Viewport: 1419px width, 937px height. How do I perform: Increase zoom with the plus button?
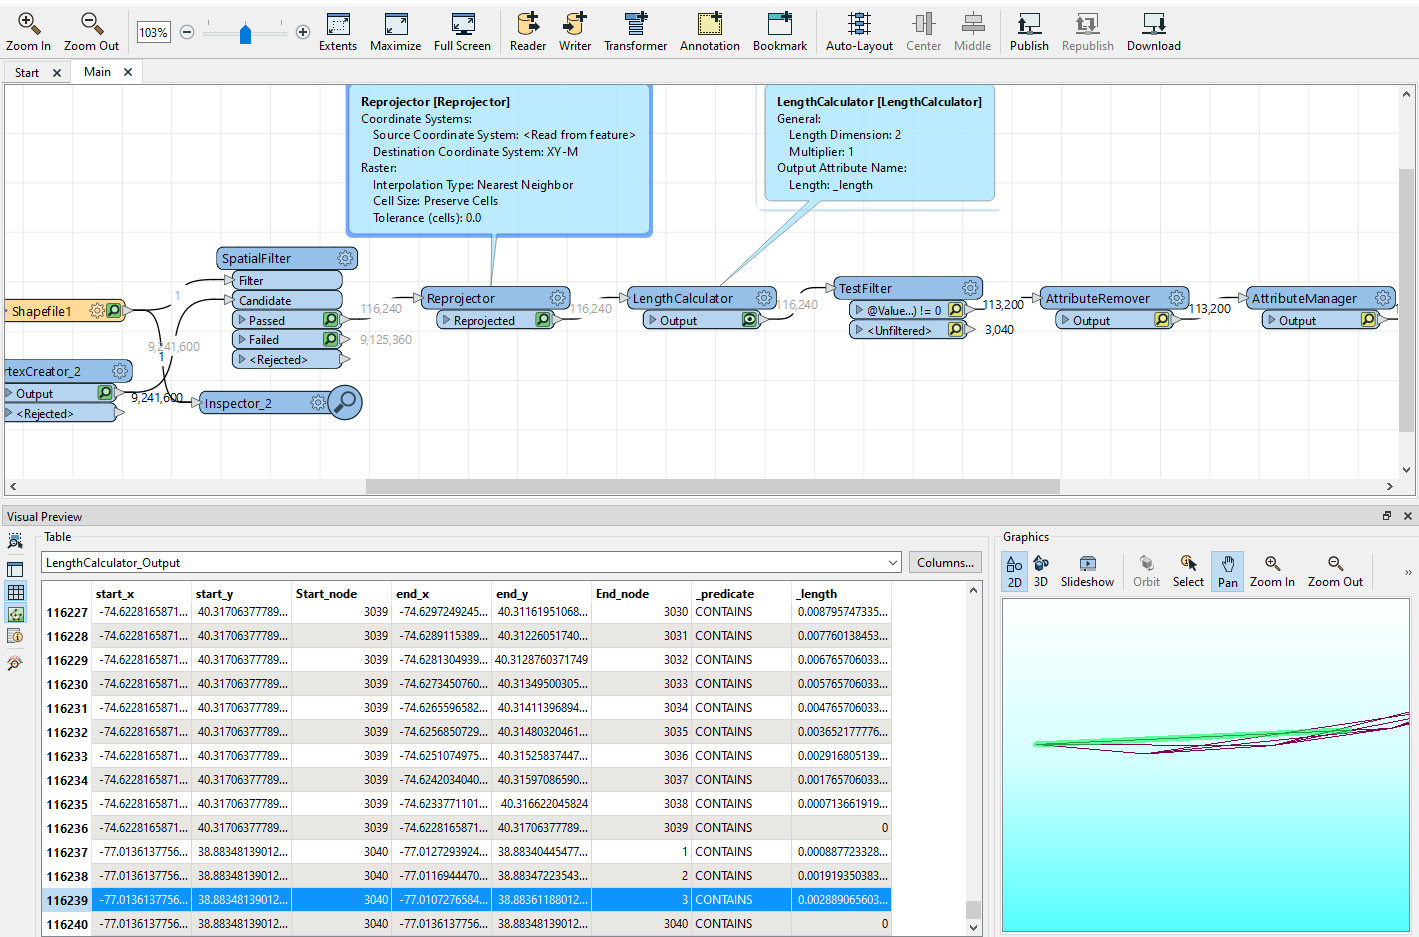point(303,32)
